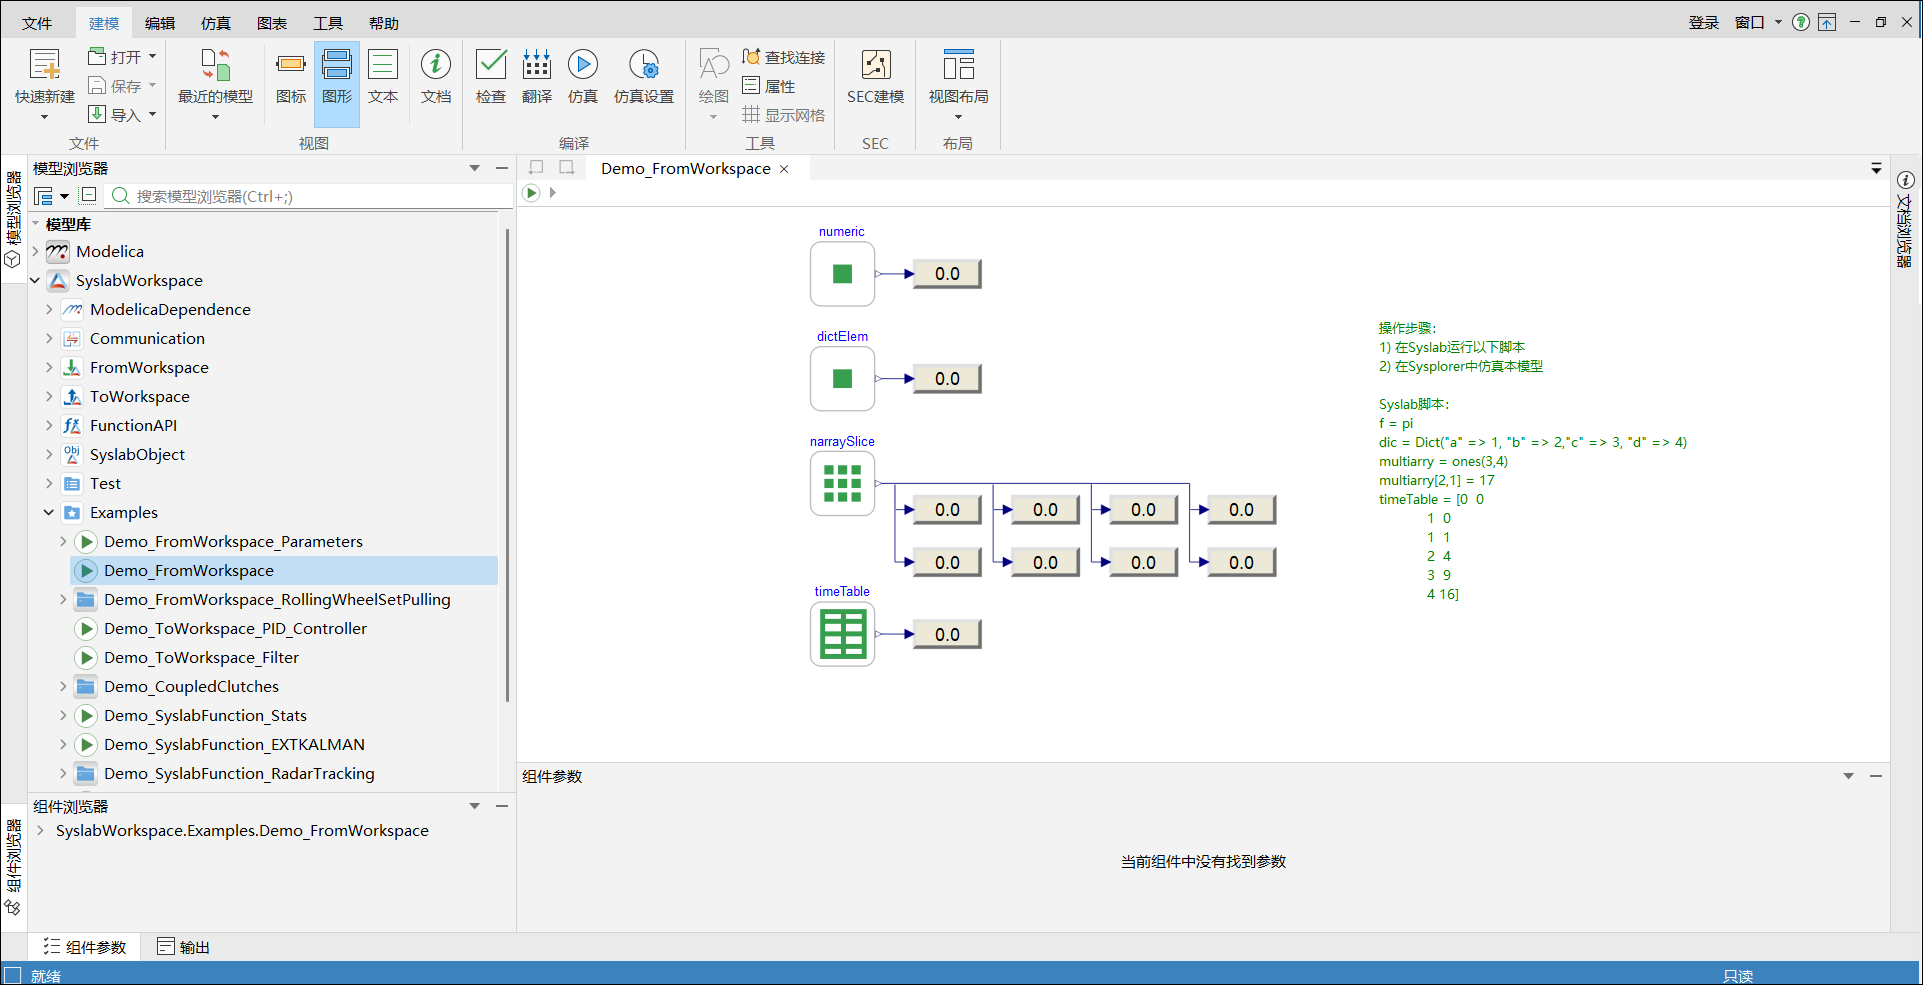Toggle 显示网格 show grid

coord(784,115)
